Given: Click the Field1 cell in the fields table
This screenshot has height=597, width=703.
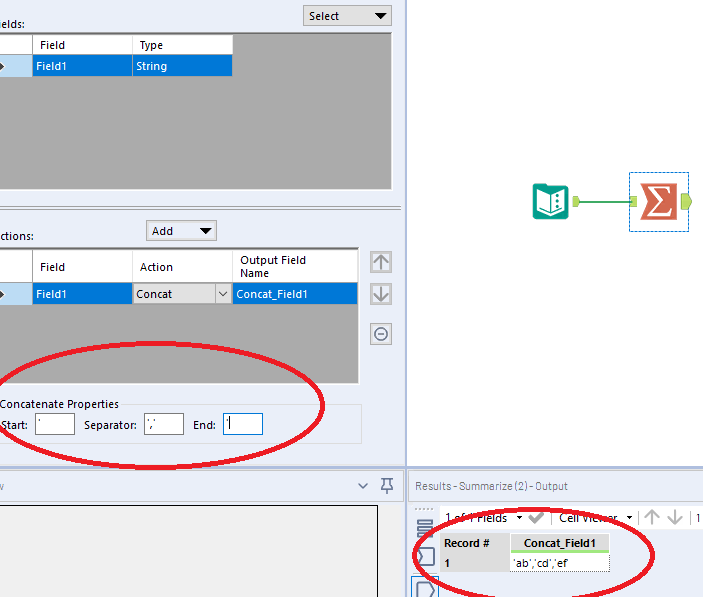Looking at the screenshot, I should [82, 66].
